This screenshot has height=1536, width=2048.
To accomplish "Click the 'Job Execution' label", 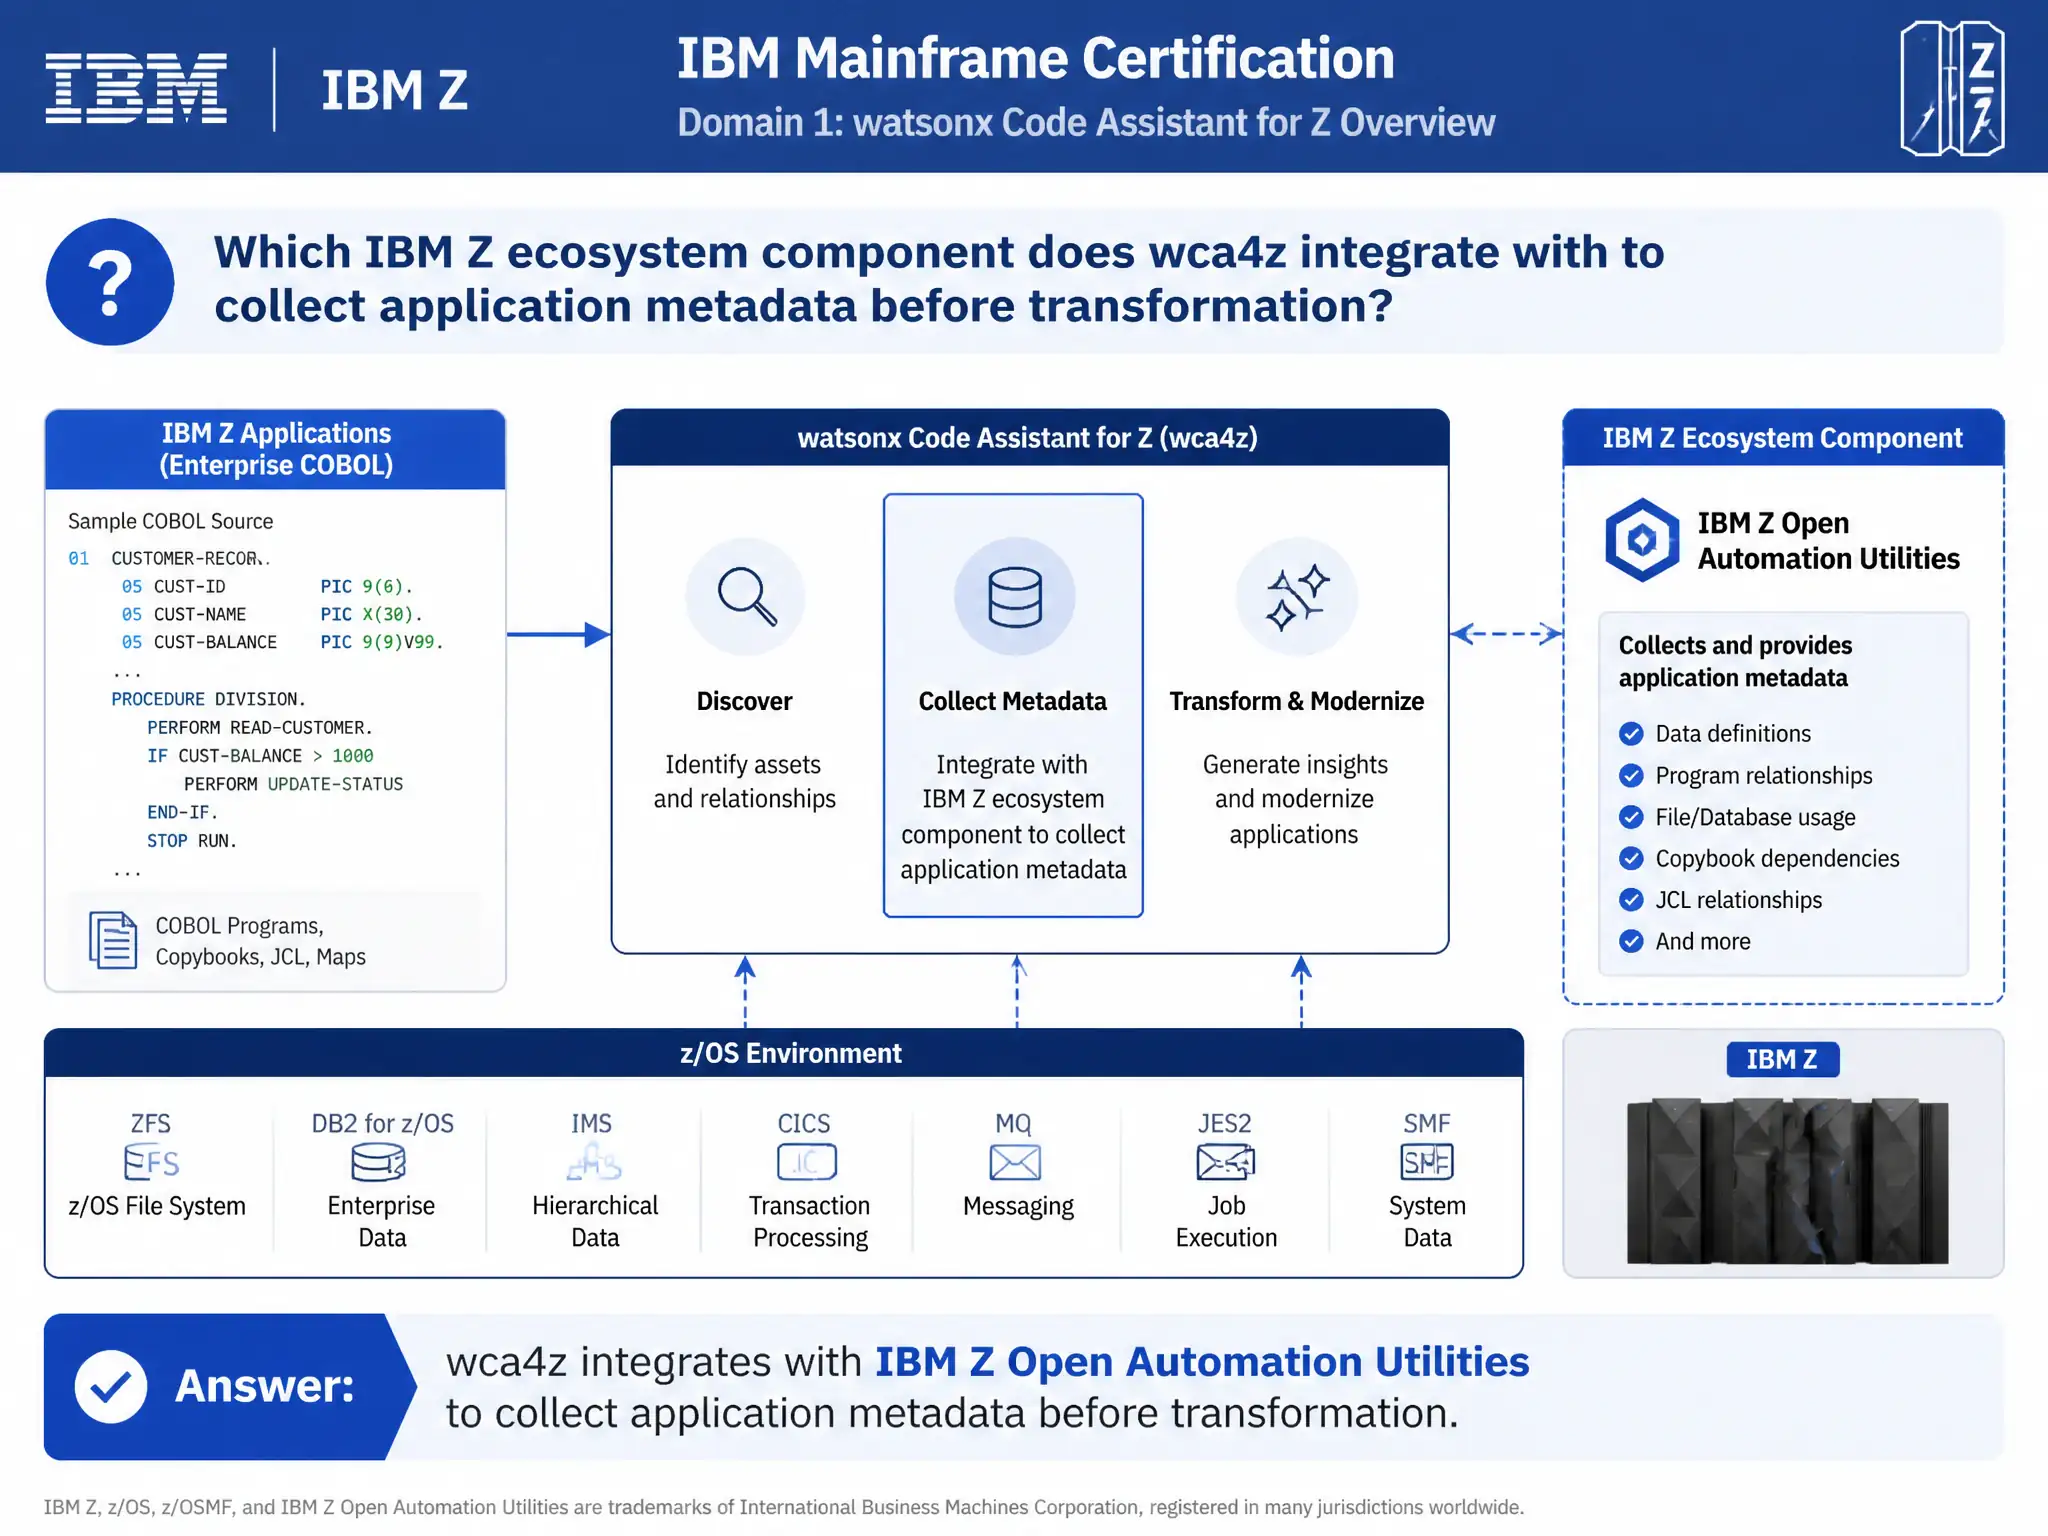I will [x=1227, y=1222].
